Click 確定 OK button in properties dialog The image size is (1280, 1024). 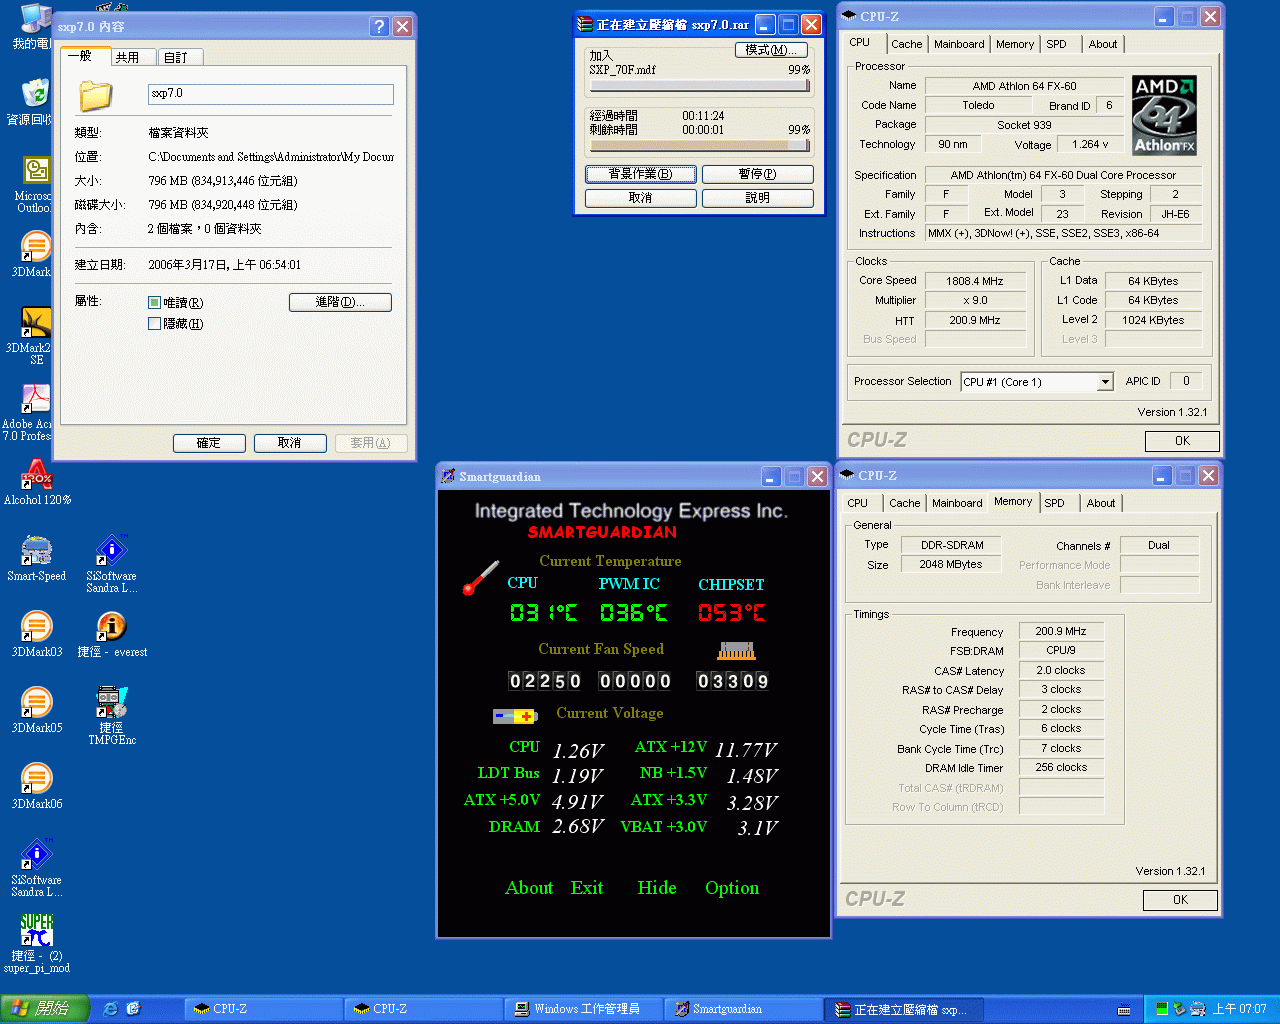tap(209, 443)
